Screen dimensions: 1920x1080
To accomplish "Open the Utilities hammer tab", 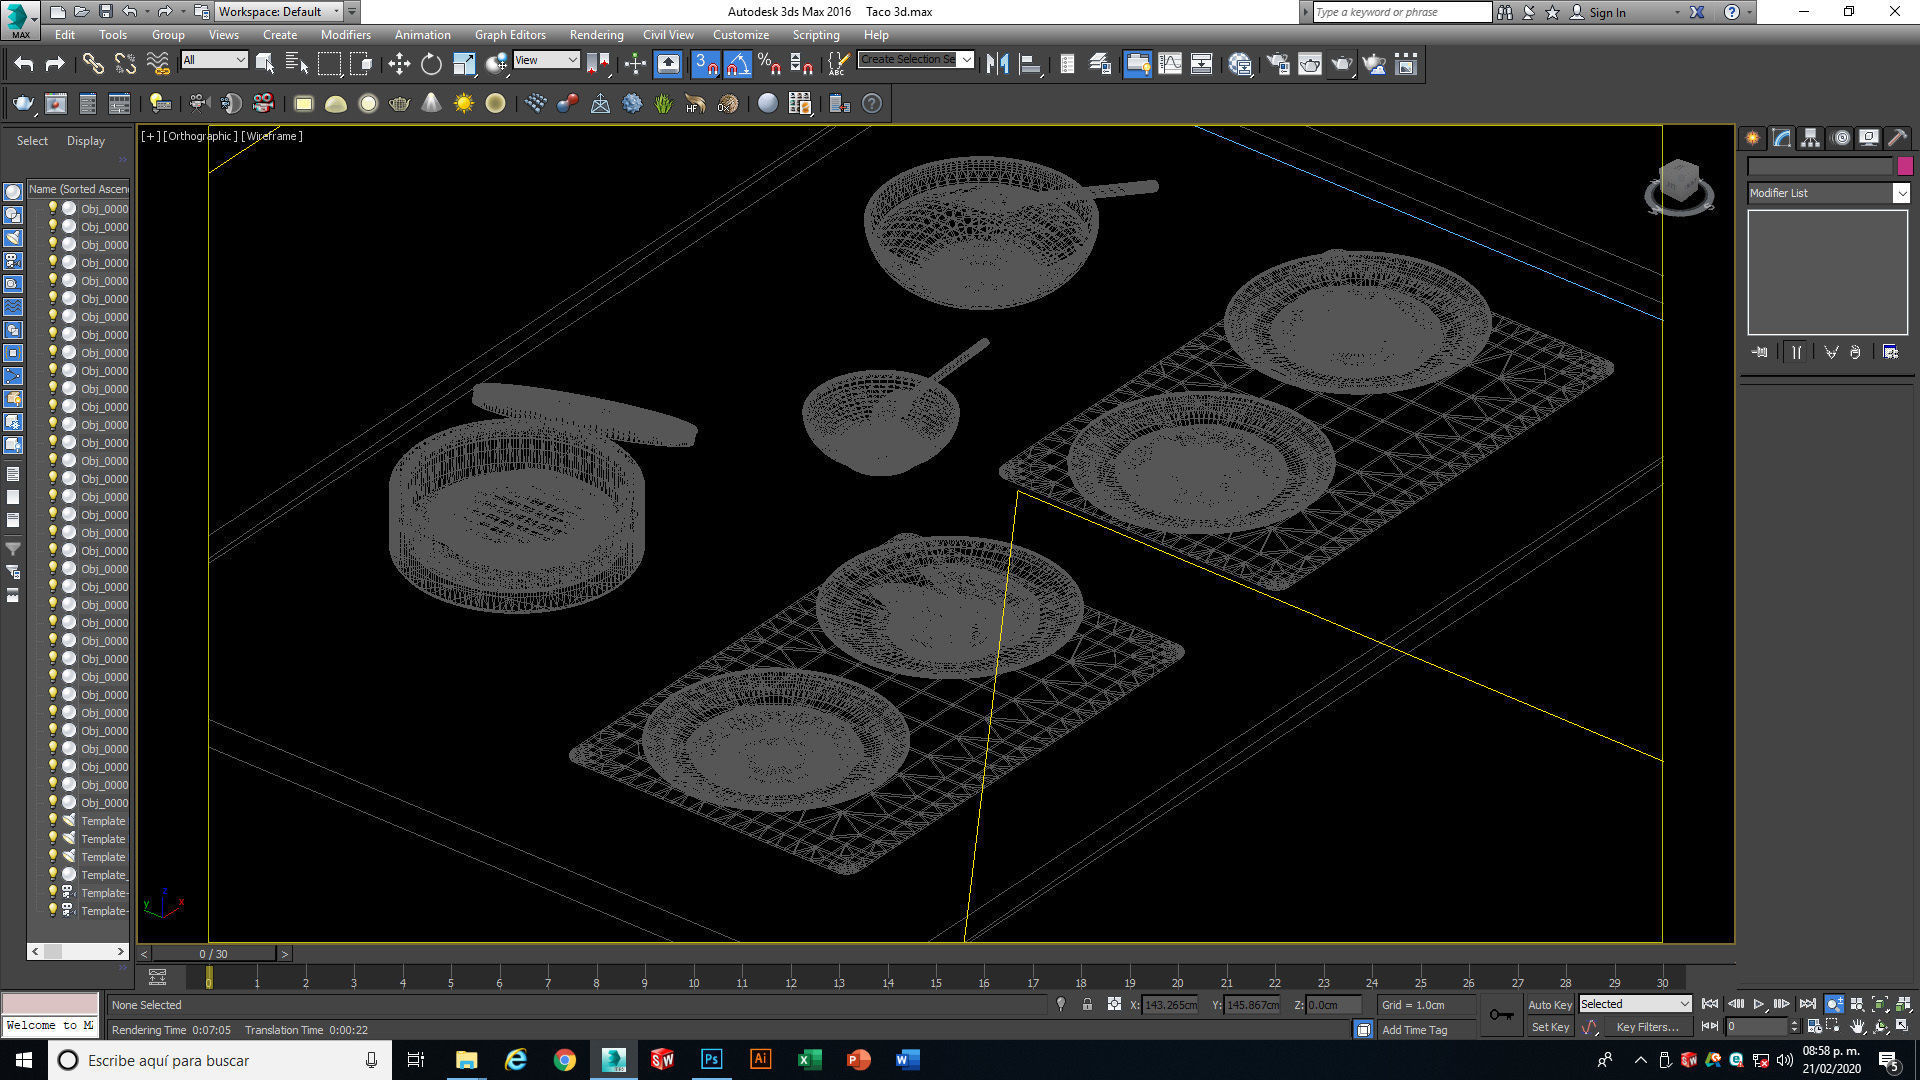I will (1897, 138).
